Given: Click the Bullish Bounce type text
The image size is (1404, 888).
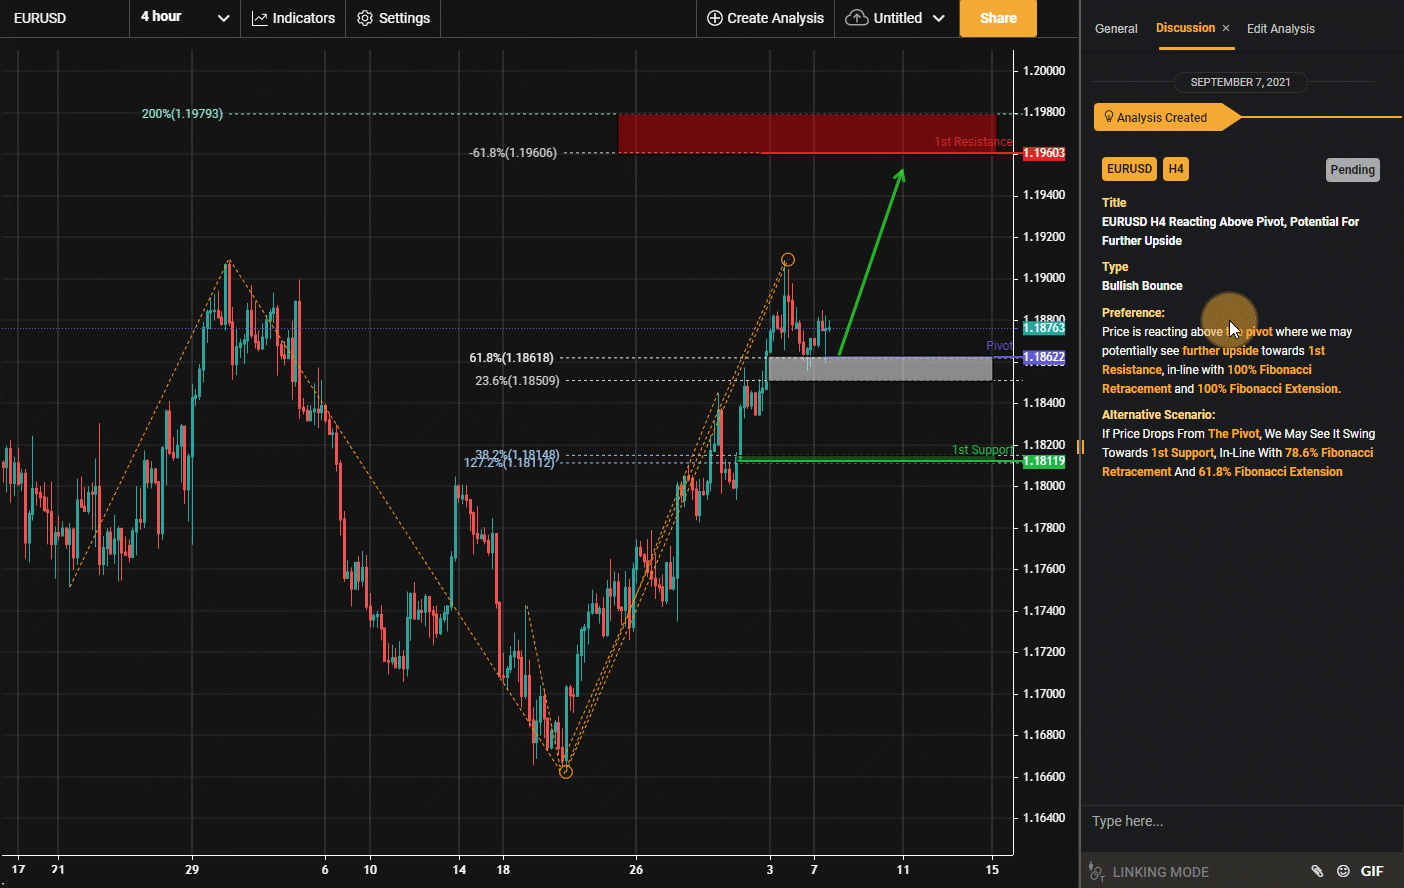Looking at the screenshot, I should click(x=1142, y=286).
